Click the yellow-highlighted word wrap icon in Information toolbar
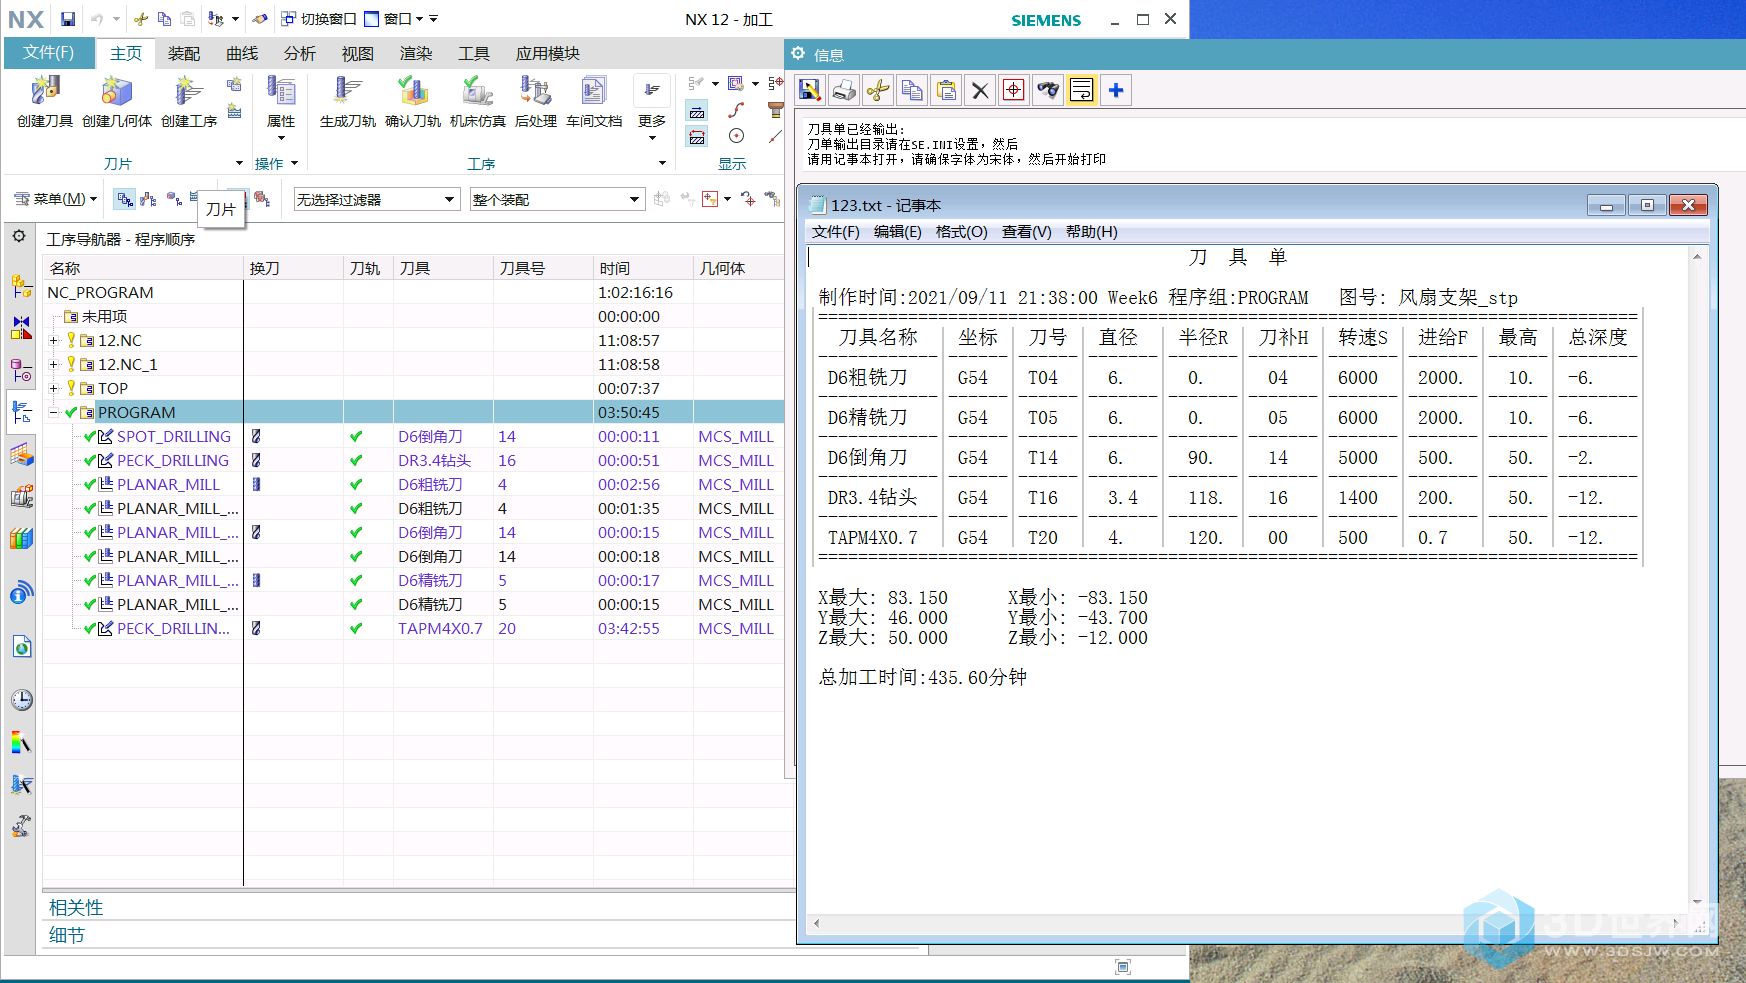Viewport: 1746px width, 983px height. tap(1082, 91)
